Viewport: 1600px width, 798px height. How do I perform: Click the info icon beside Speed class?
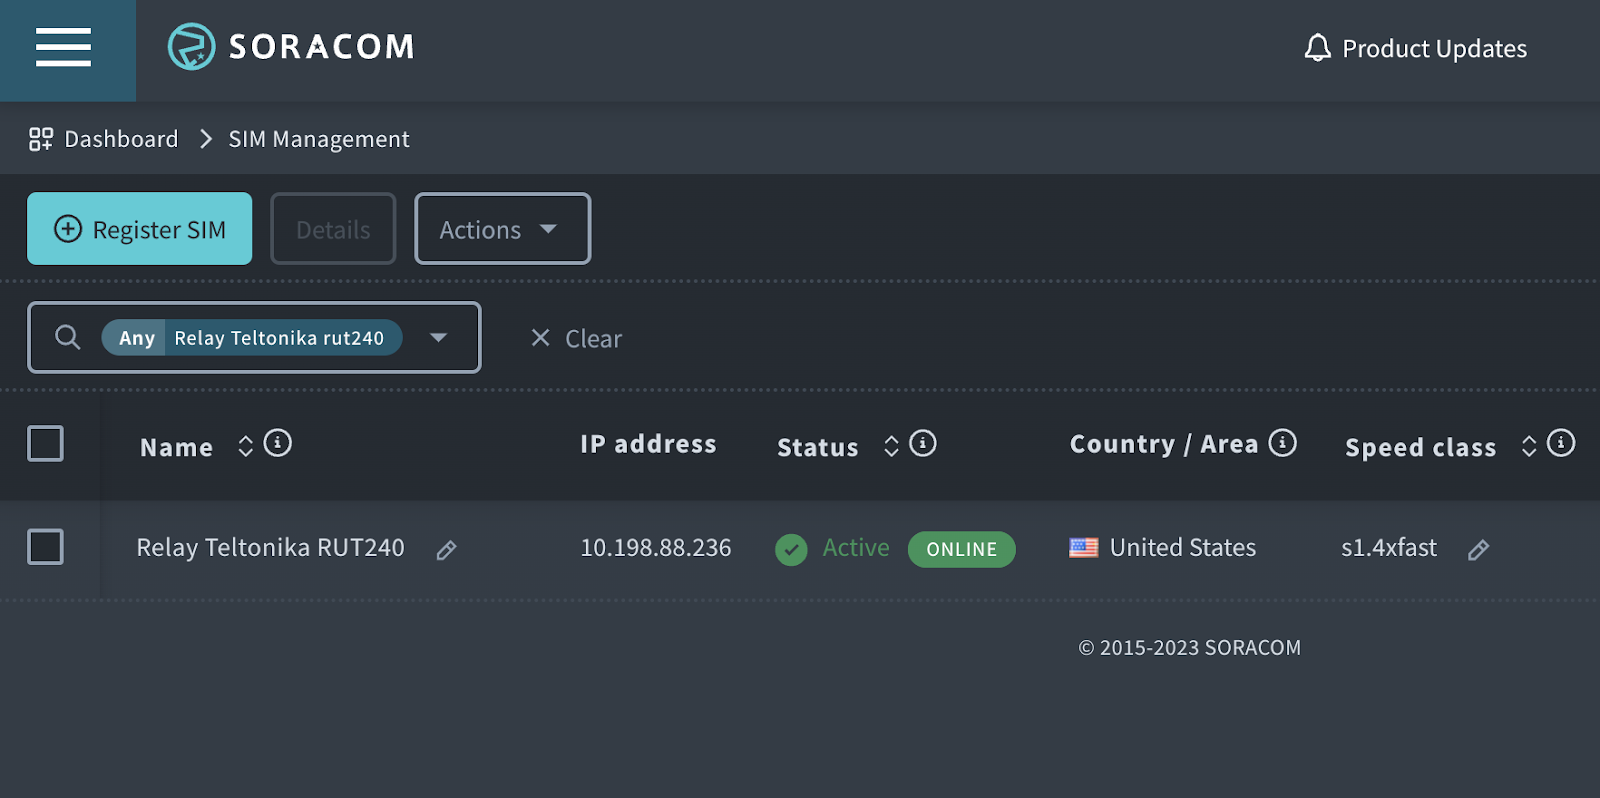(x=1561, y=443)
